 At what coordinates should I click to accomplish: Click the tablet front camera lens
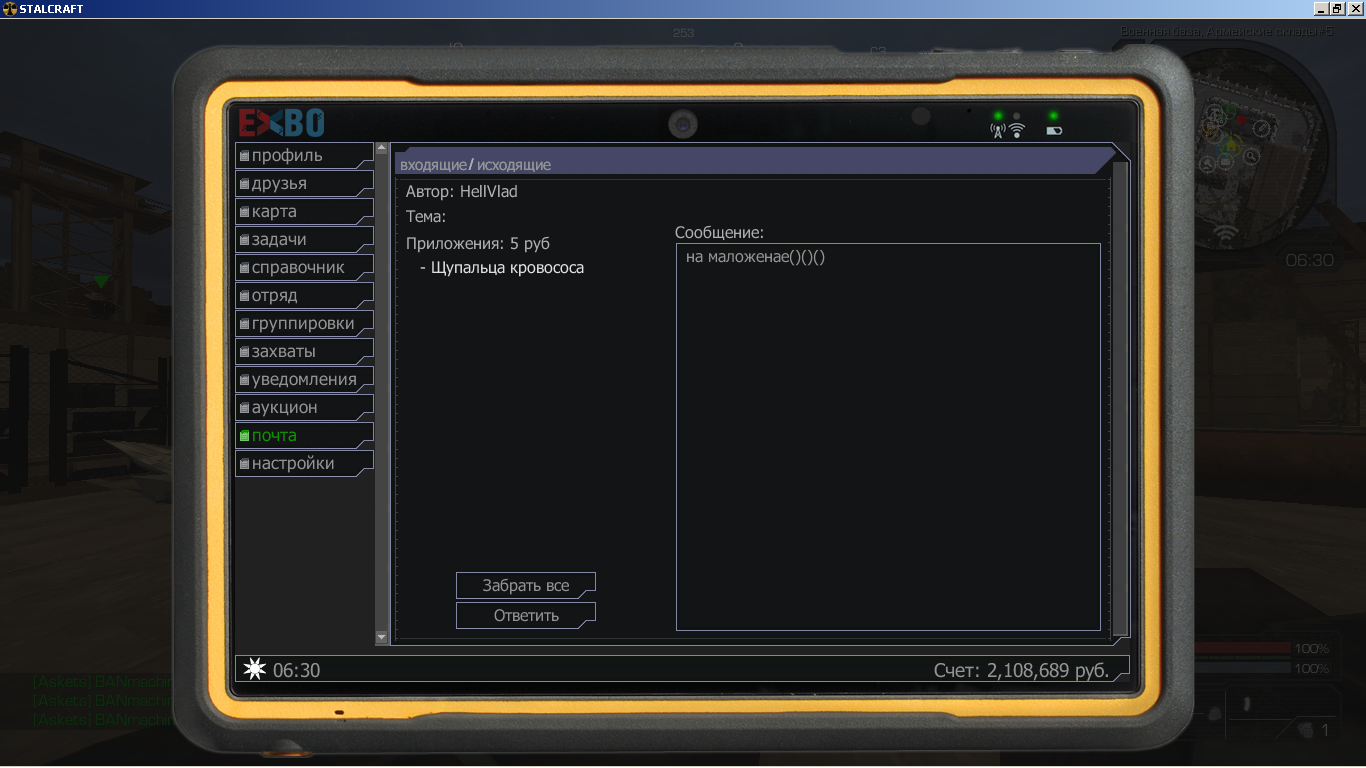point(683,125)
